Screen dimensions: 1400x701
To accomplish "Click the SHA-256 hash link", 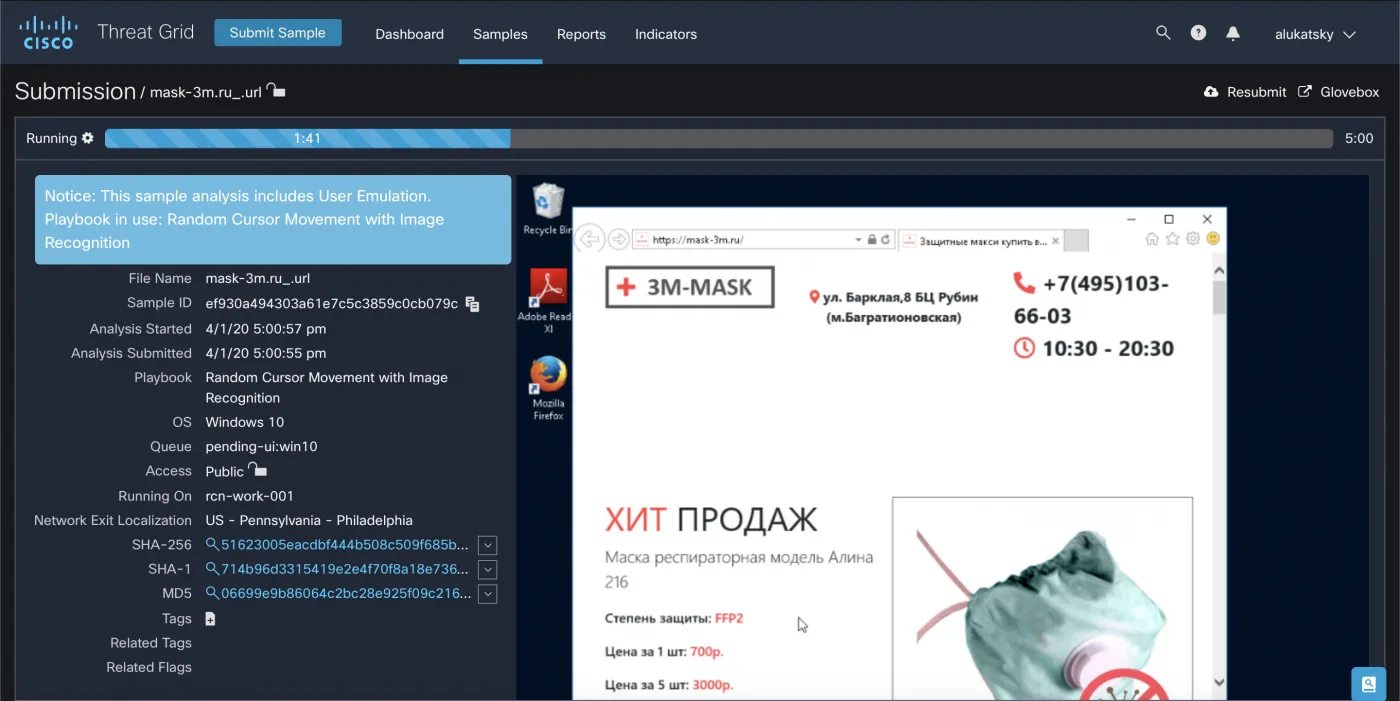I will pos(345,545).
